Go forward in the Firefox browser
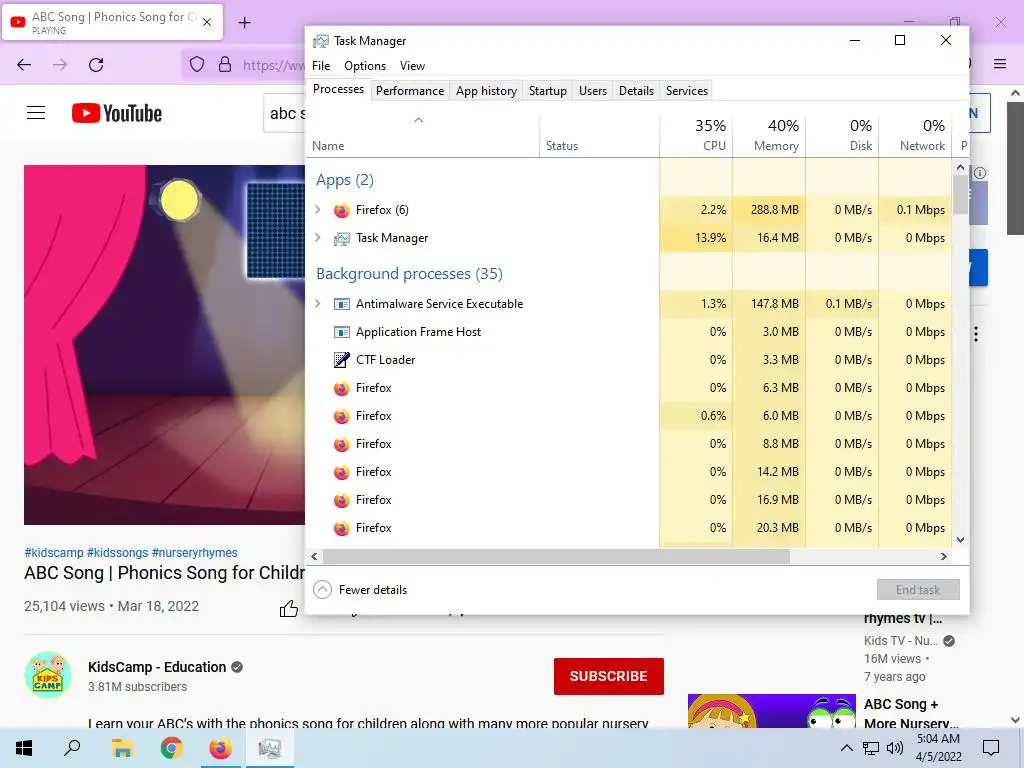Image resolution: width=1024 pixels, height=768 pixels. (x=60, y=65)
